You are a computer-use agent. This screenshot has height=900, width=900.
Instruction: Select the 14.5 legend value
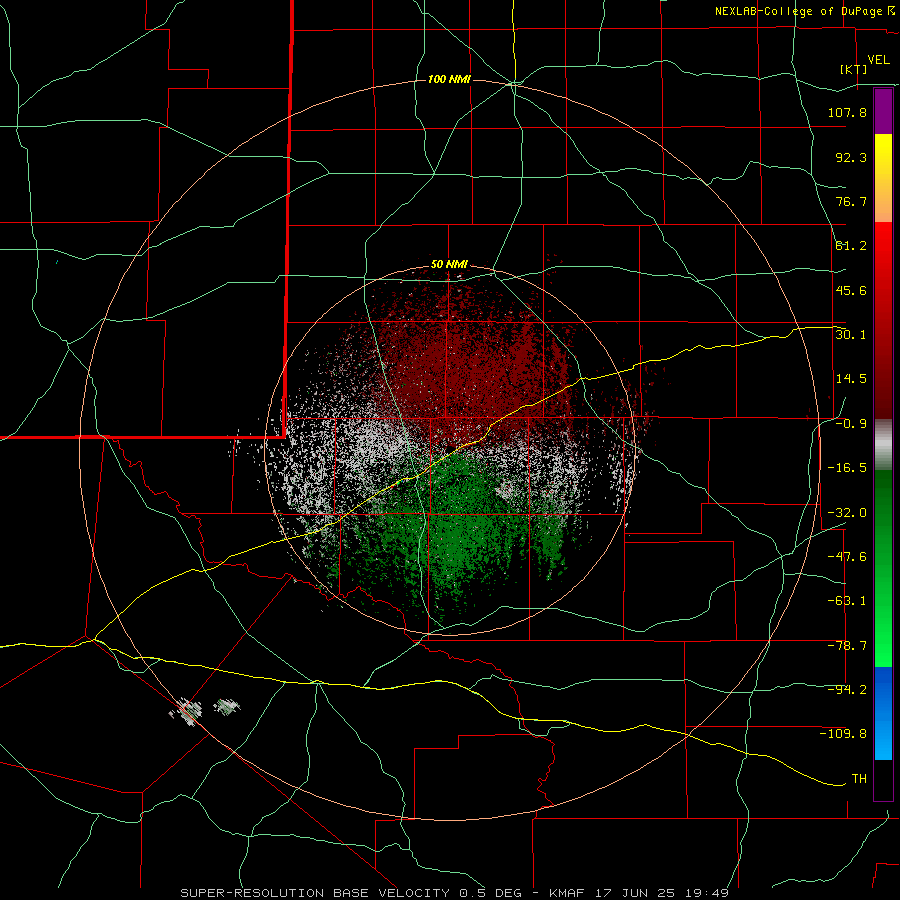click(x=851, y=379)
